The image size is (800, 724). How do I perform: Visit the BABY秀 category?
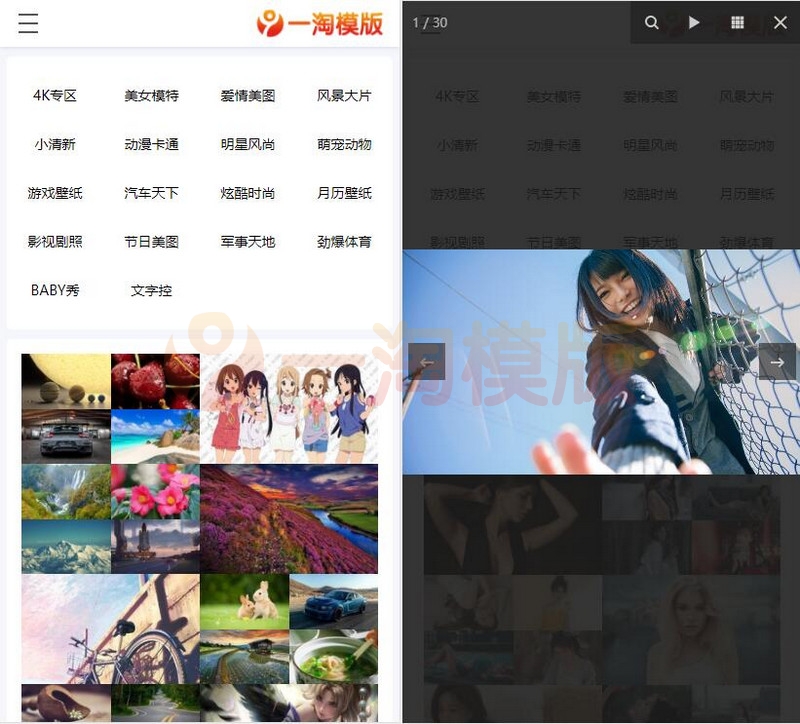click(x=54, y=290)
